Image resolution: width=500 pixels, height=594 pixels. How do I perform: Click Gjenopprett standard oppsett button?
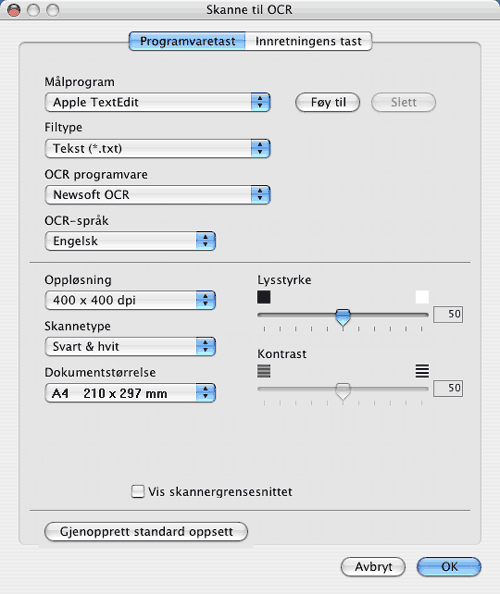[x=146, y=531]
